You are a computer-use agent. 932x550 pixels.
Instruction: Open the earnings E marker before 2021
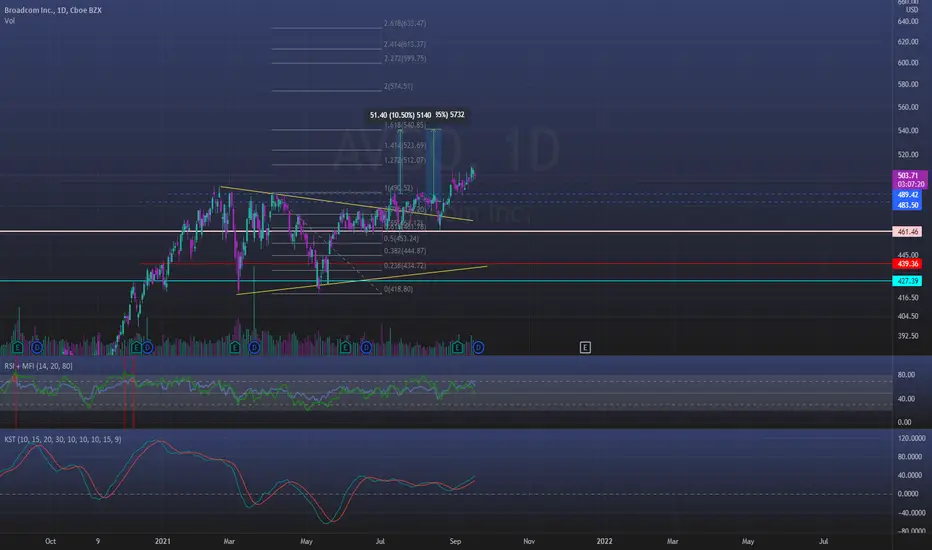pyautogui.click(x=136, y=347)
